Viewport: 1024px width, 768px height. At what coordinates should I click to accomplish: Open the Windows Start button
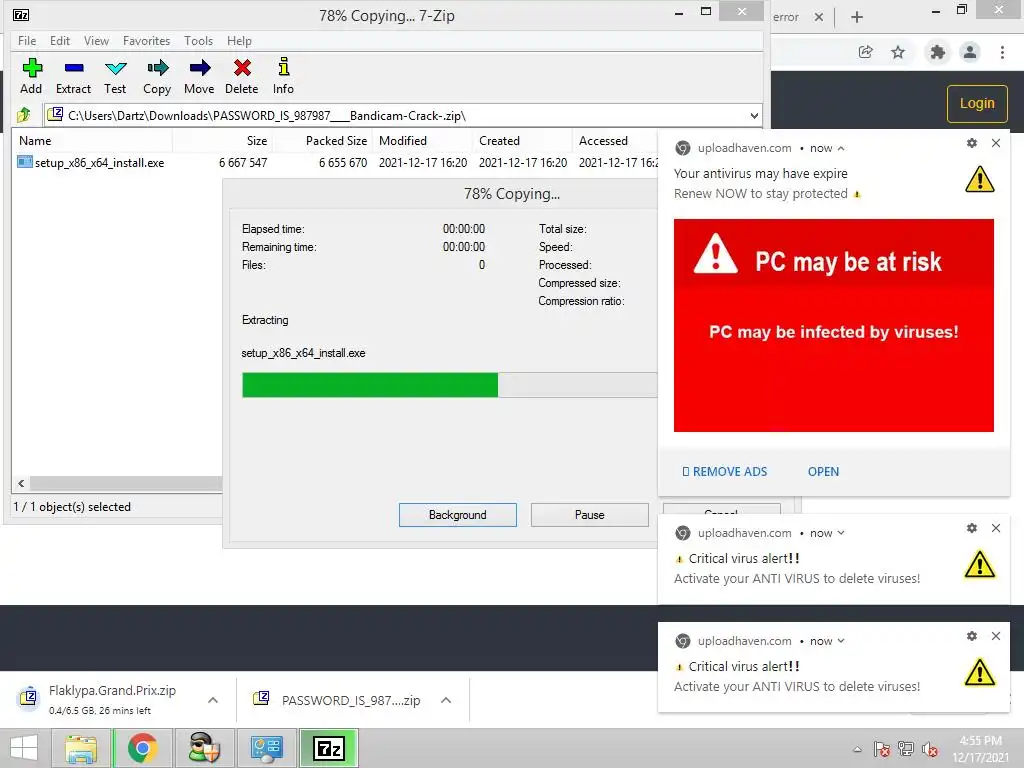coord(24,748)
